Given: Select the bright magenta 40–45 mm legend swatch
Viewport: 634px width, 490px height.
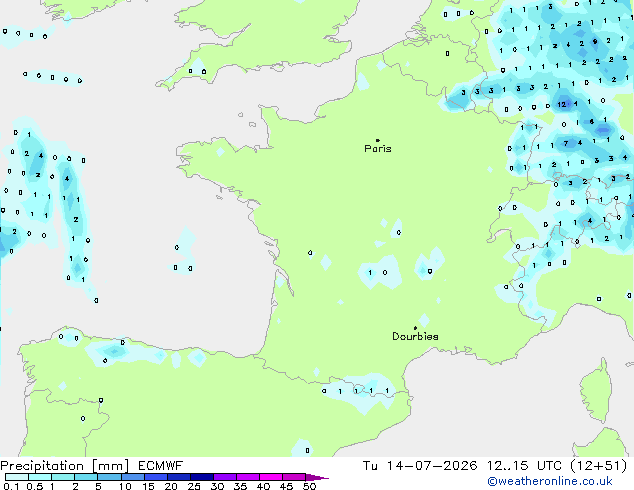Looking at the screenshot, I should point(271,477).
